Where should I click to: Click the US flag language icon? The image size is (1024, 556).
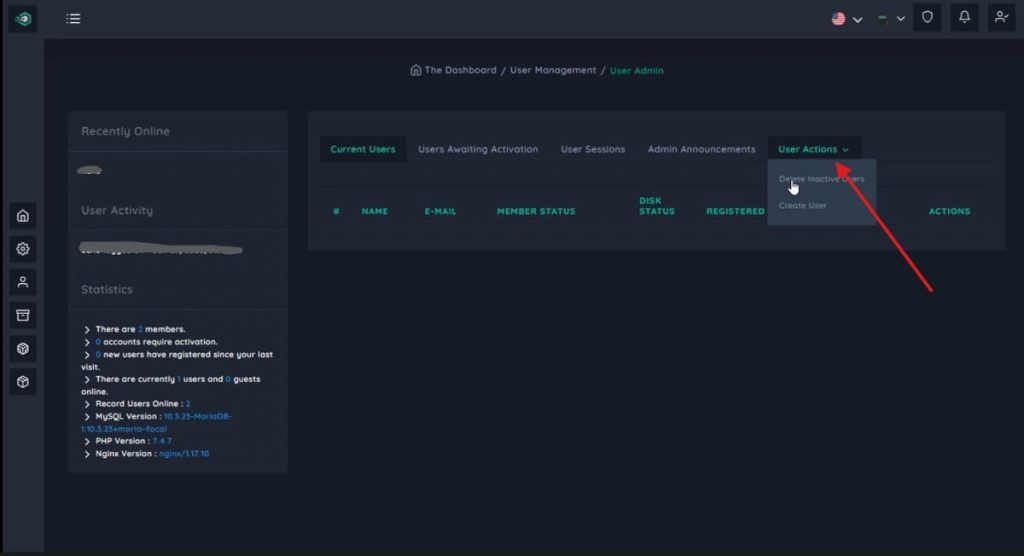pos(839,19)
